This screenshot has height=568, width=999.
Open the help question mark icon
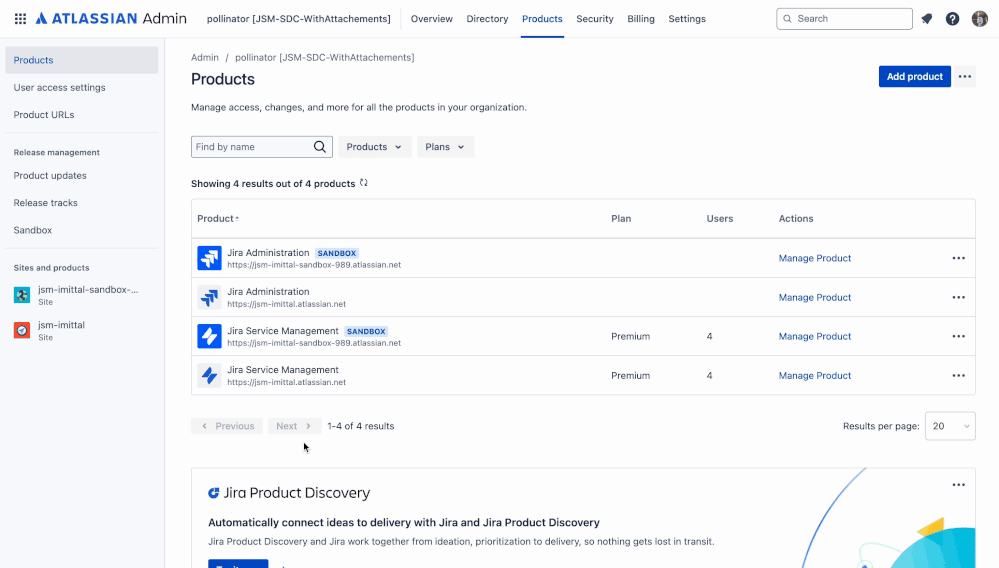(952, 19)
